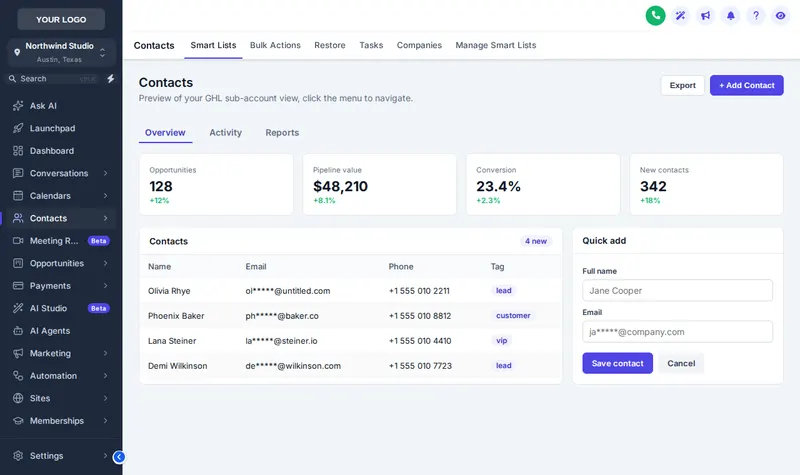This screenshot has width=800, height=475.
Task: Open the notifications bell icon
Action: pos(731,16)
